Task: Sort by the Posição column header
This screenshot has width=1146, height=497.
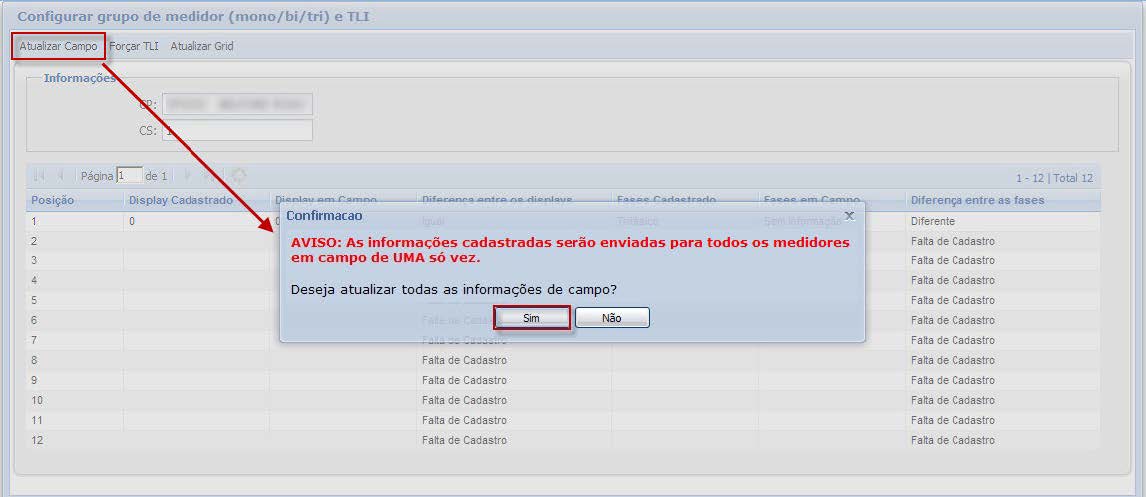Action: pyautogui.click(x=52, y=200)
